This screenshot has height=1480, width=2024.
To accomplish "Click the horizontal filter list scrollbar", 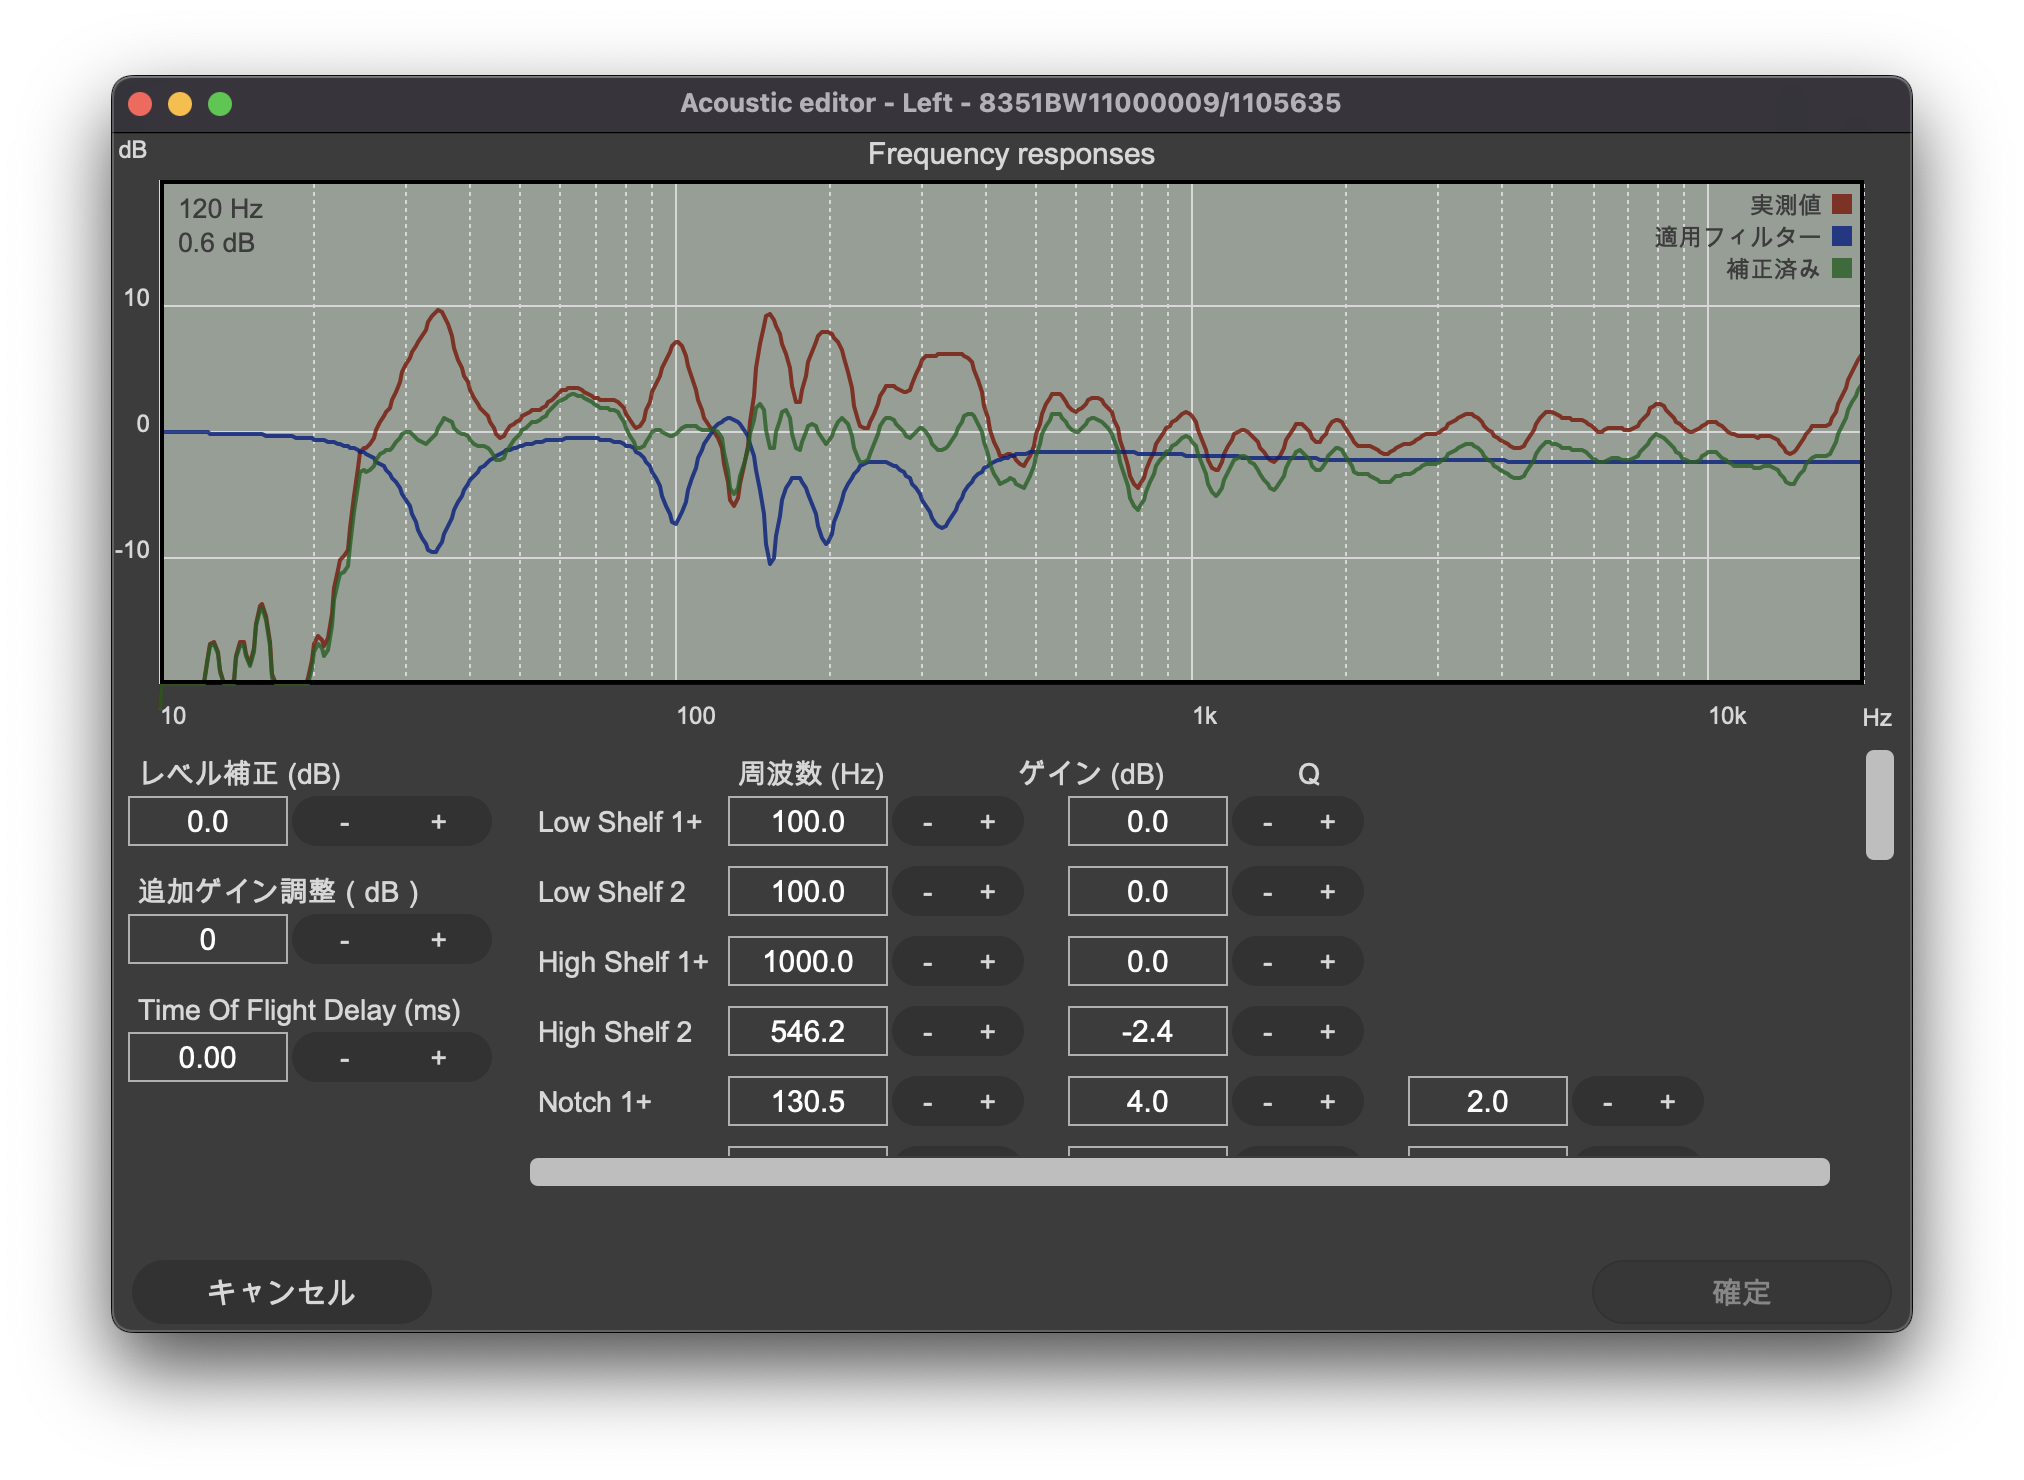I will (1180, 1172).
